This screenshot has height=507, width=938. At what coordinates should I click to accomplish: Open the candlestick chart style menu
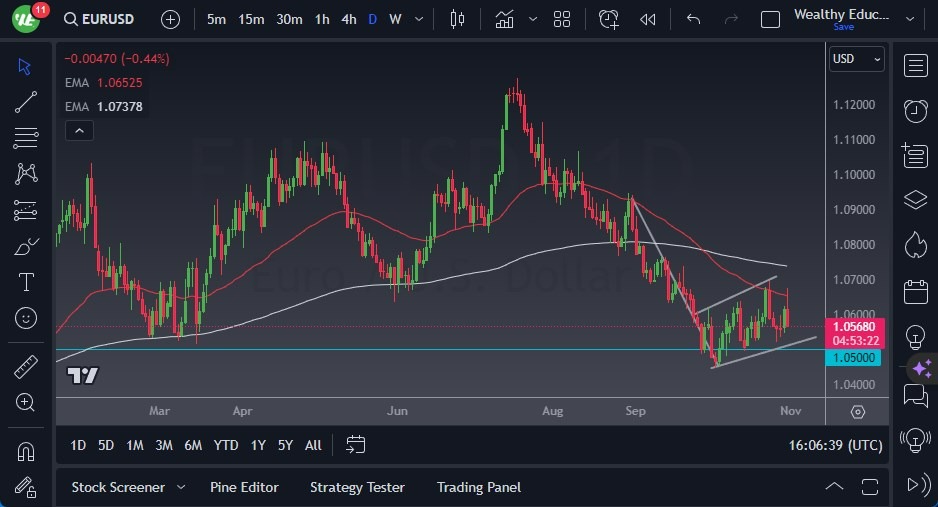[457, 19]
